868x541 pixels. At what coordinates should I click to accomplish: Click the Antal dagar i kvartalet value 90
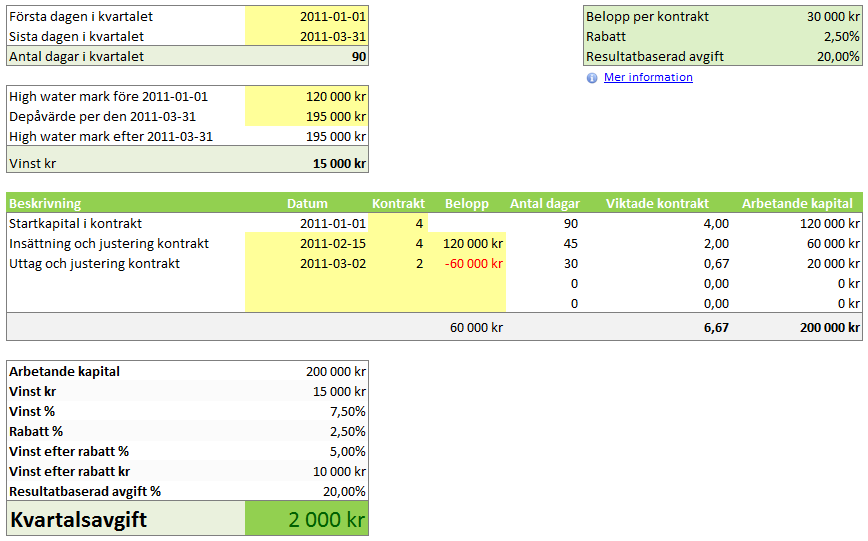pos(359,56)
